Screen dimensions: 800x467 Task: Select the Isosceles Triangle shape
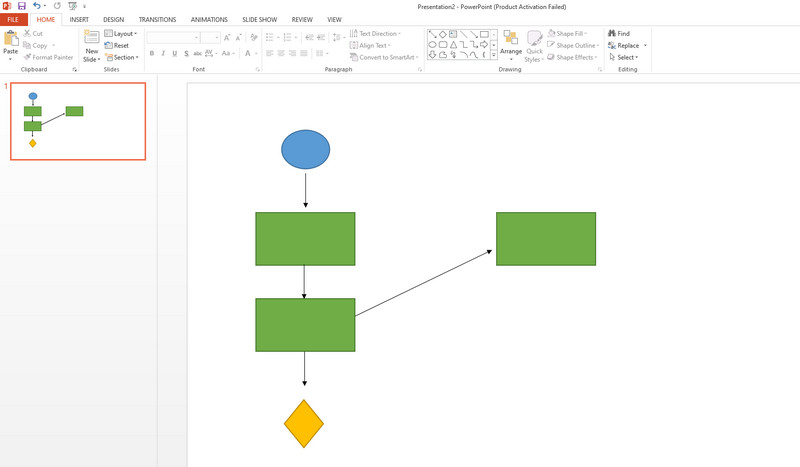(453, 45)
